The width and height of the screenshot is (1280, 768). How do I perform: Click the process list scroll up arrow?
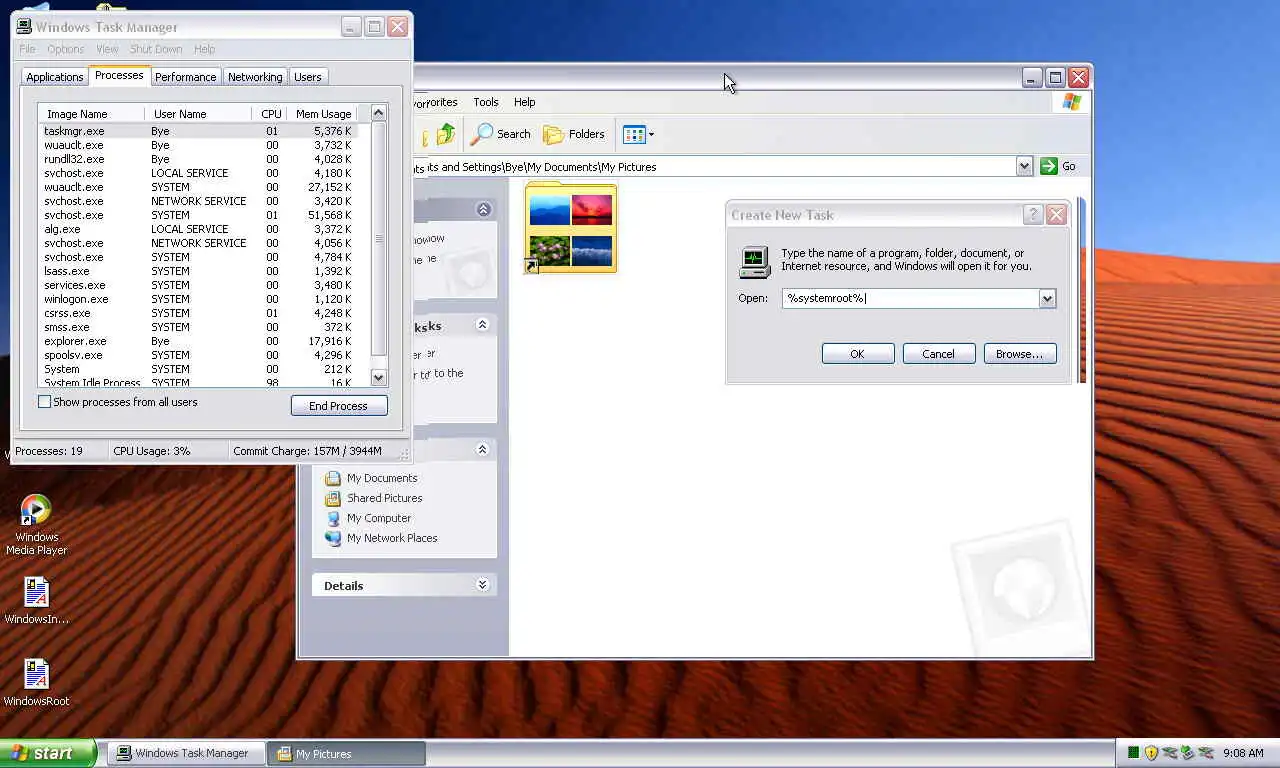coord(378,113)
